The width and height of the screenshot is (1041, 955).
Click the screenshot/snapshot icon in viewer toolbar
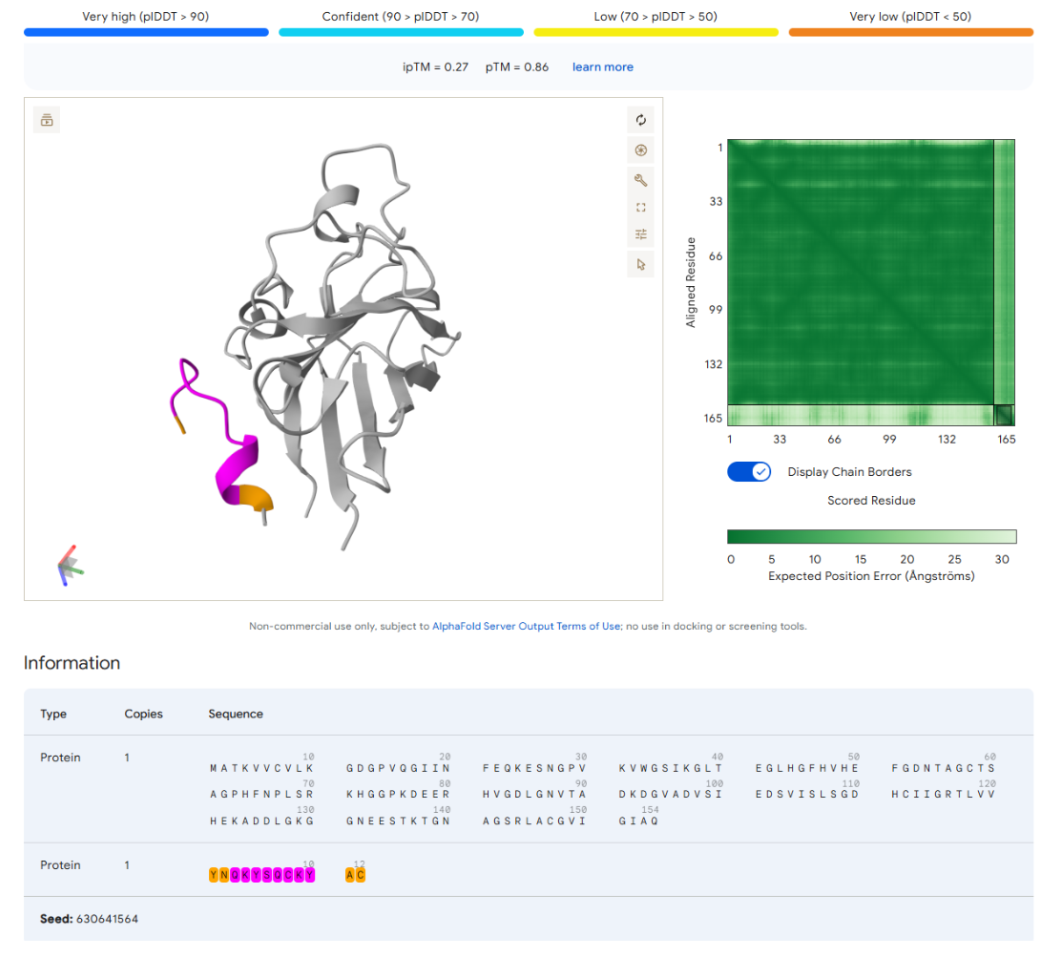[x=640, y=150]
